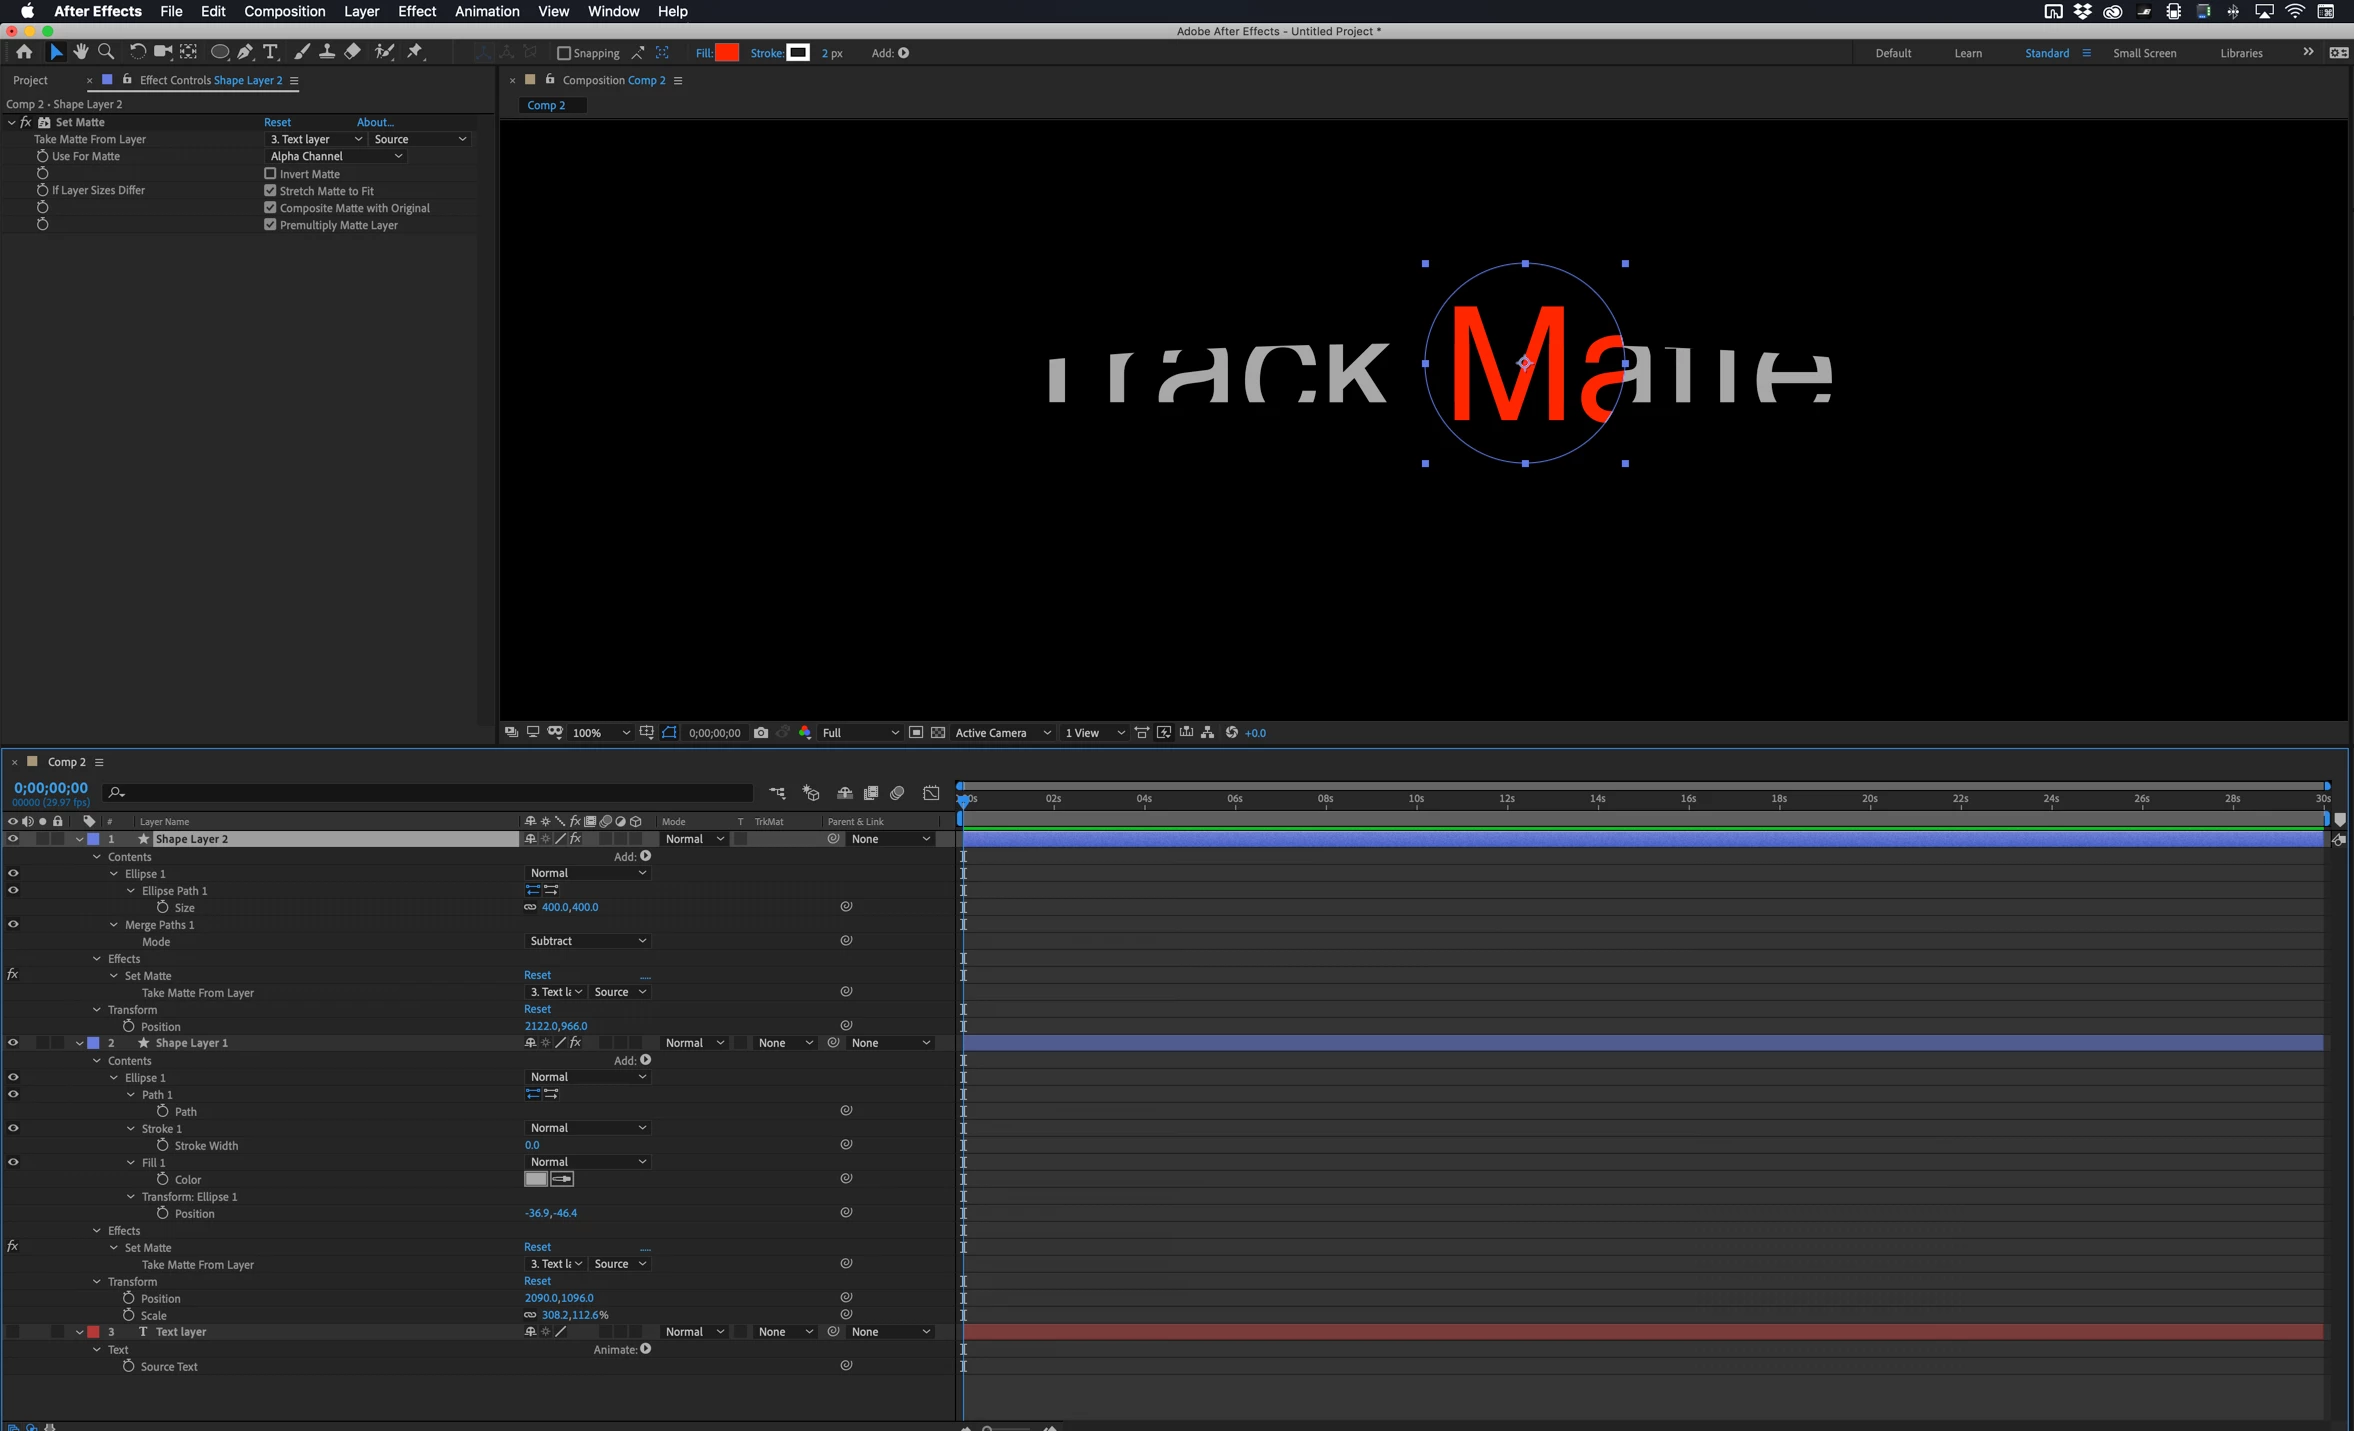Open the Composition menu
Viewport: 2354px width, 1431px height.
coord(285,11)
